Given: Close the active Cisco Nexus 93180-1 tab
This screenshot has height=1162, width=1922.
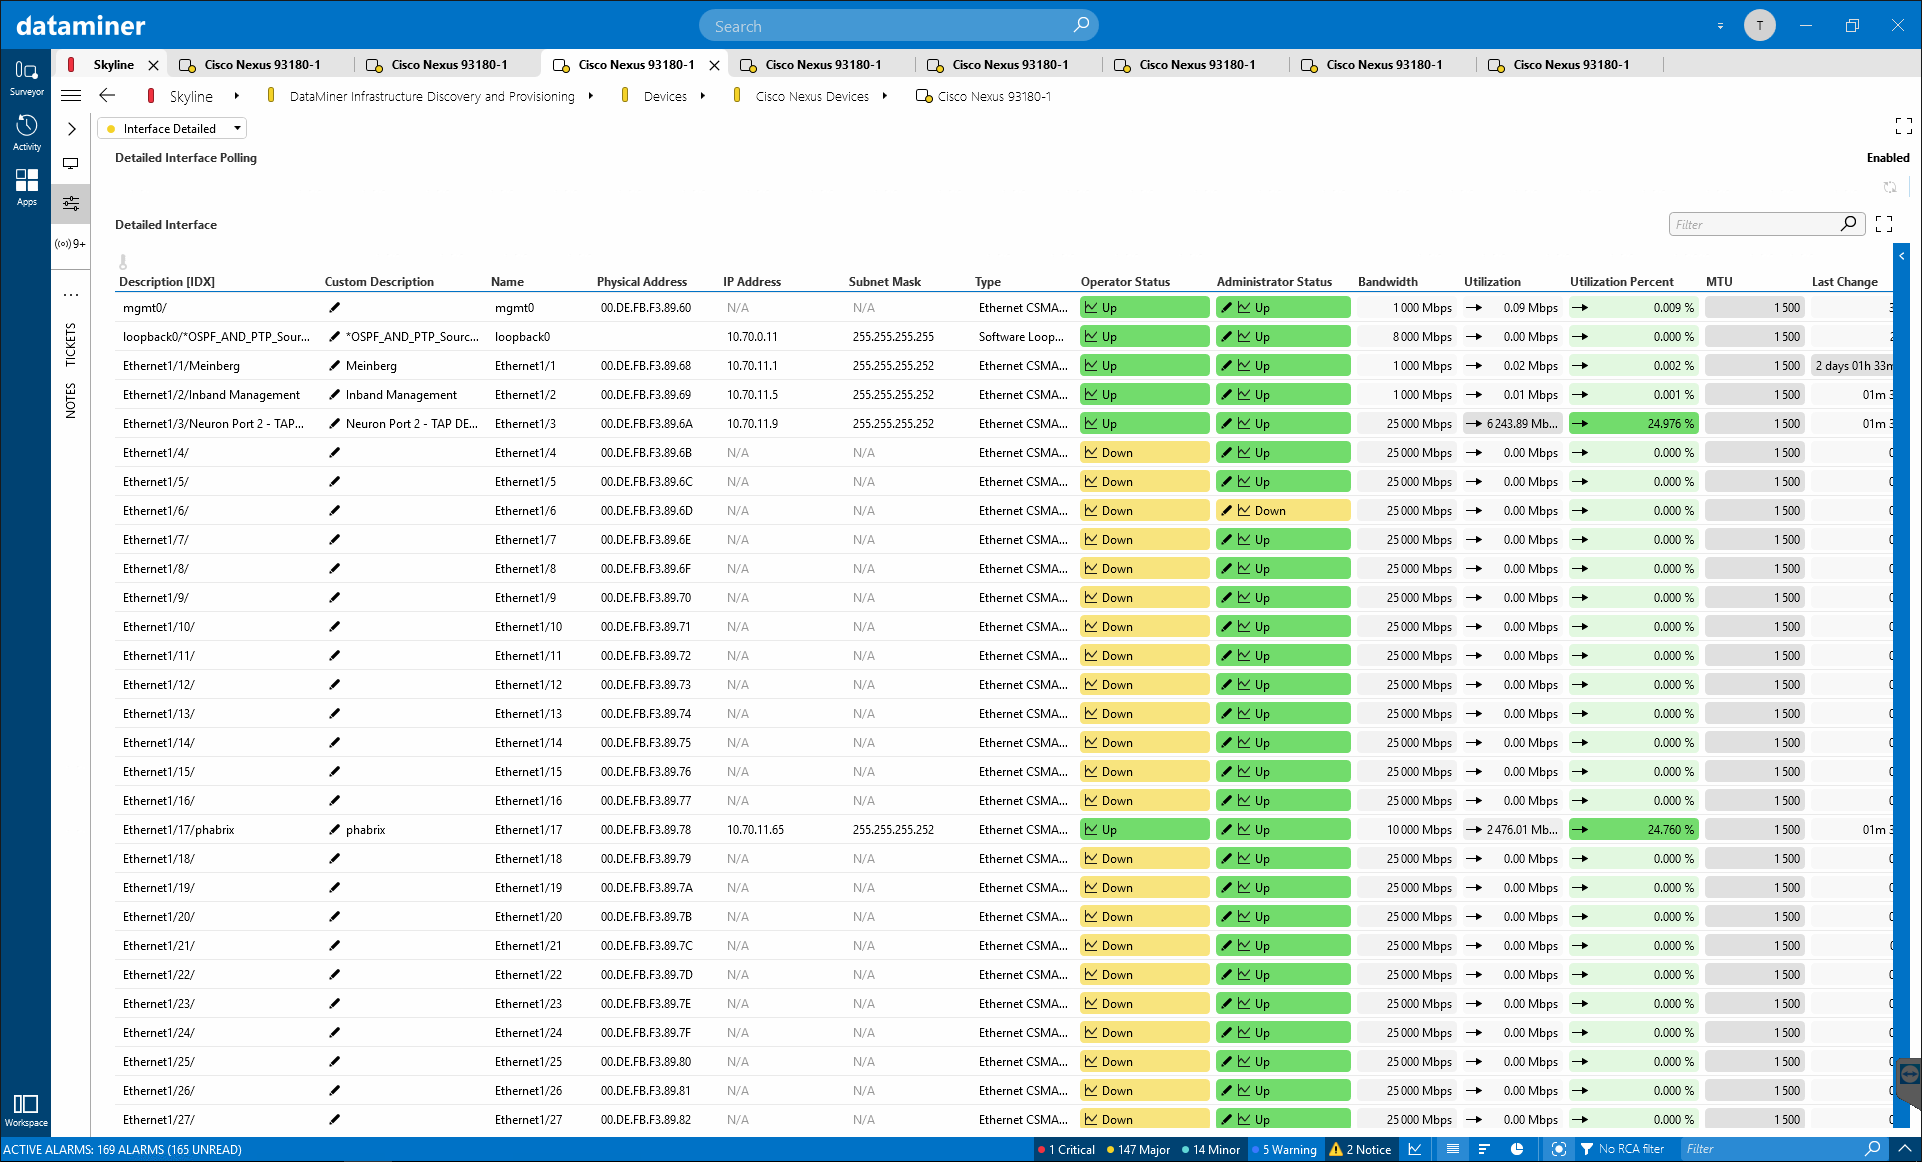Looking at the screenshot, I should coord(714,65).
